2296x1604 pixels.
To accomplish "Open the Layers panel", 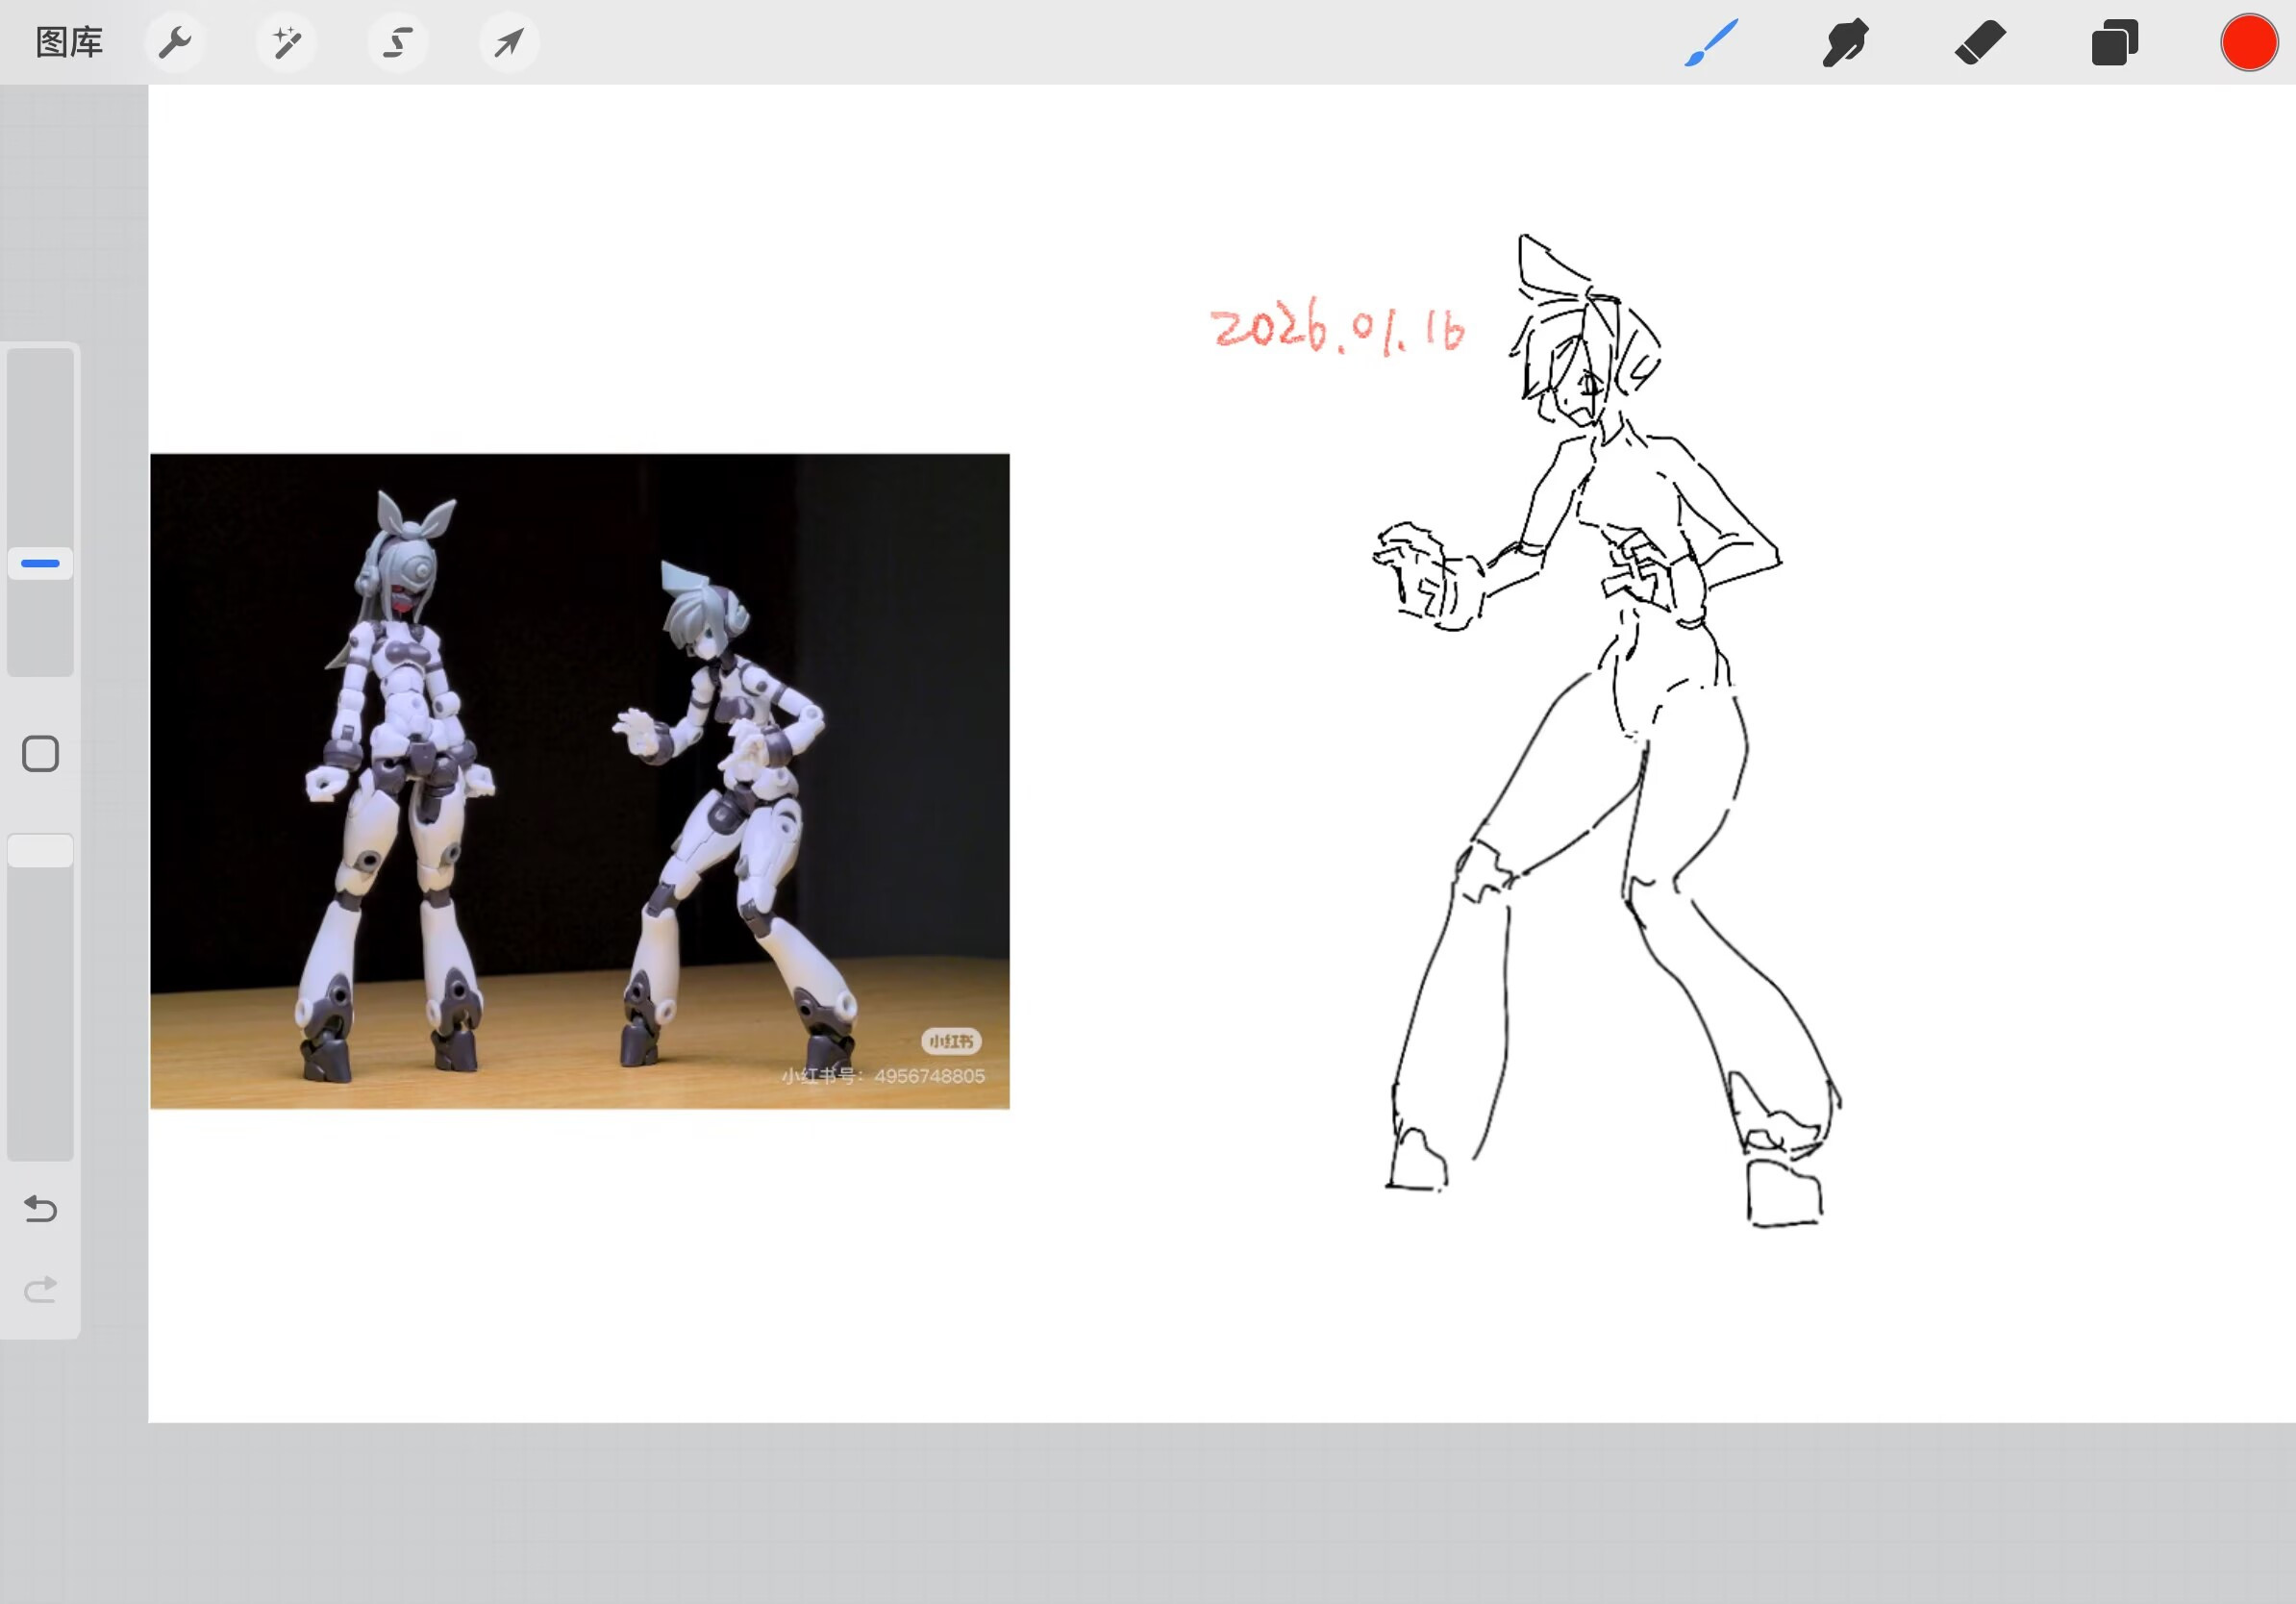I will [x=2114, y=43].
